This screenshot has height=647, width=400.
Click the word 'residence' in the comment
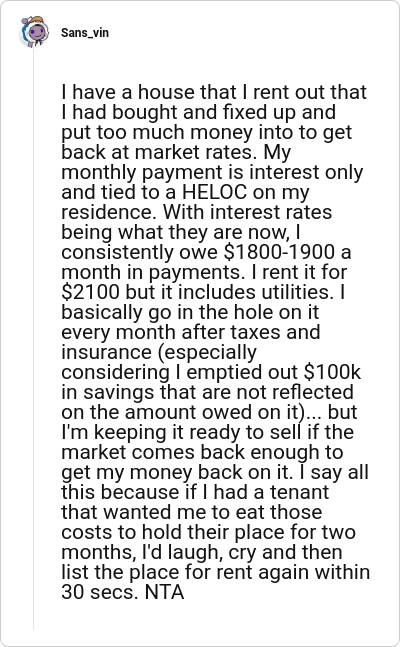[x=109, y=213]
